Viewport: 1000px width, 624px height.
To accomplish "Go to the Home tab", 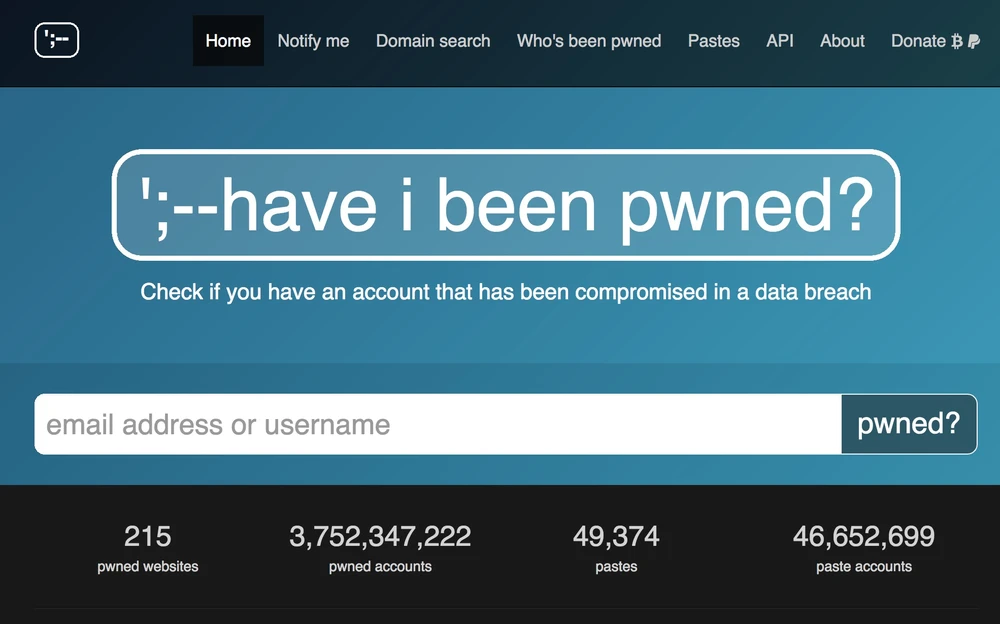I will (x=228, y=41).
